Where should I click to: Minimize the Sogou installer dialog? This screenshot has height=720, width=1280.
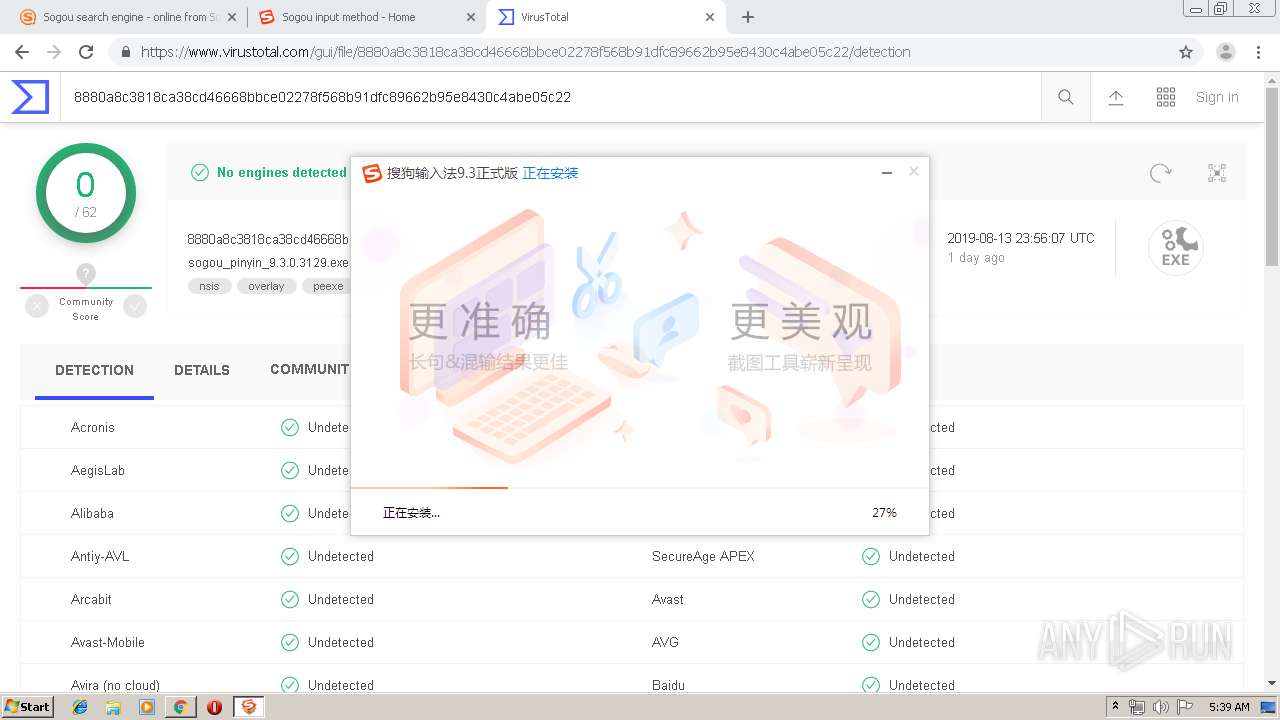tap(886, 173)
